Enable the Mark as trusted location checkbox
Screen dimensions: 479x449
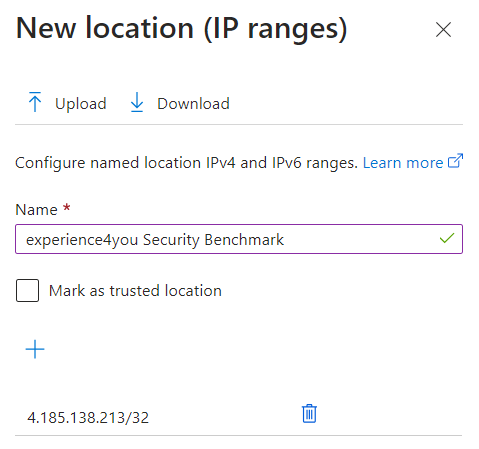(27, 290)
